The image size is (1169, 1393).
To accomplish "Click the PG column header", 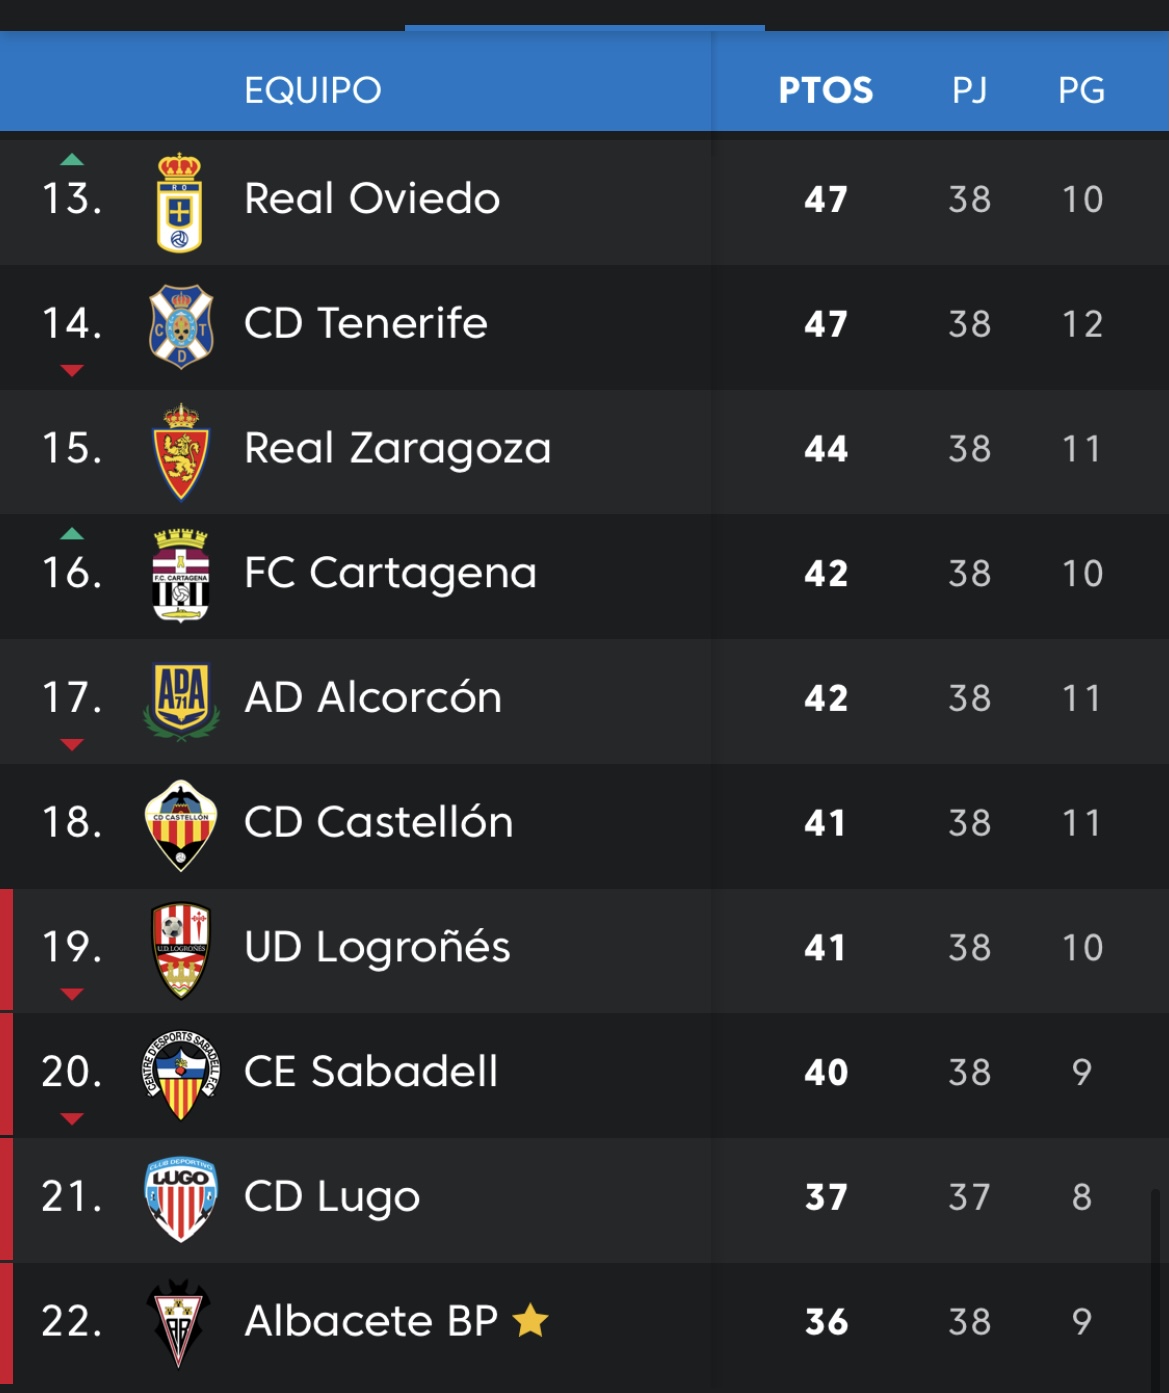I will tap(1081, 90).
